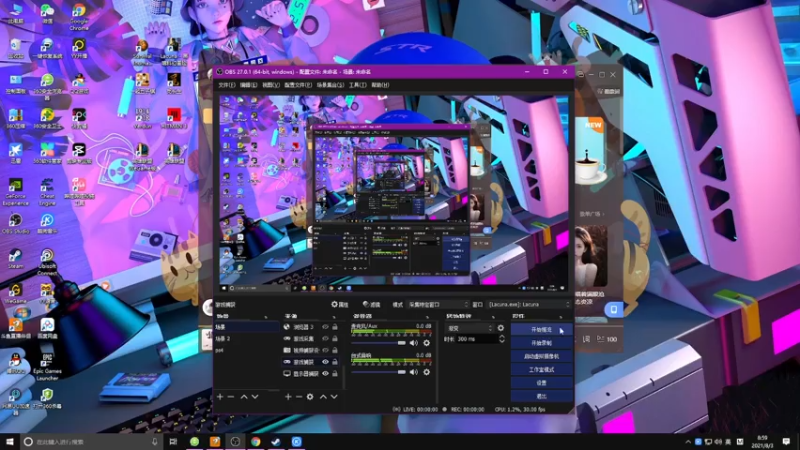Open the Windows Start menu
The width and height of the screenshot is (800, 450).
tap(10, 441)
